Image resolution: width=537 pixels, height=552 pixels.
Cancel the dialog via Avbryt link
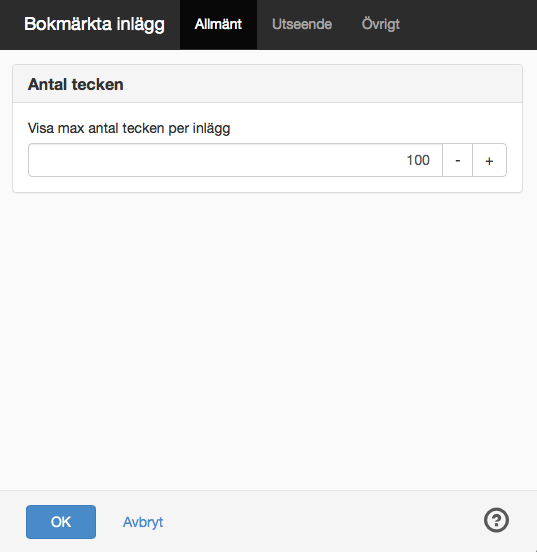coord(143,522)
